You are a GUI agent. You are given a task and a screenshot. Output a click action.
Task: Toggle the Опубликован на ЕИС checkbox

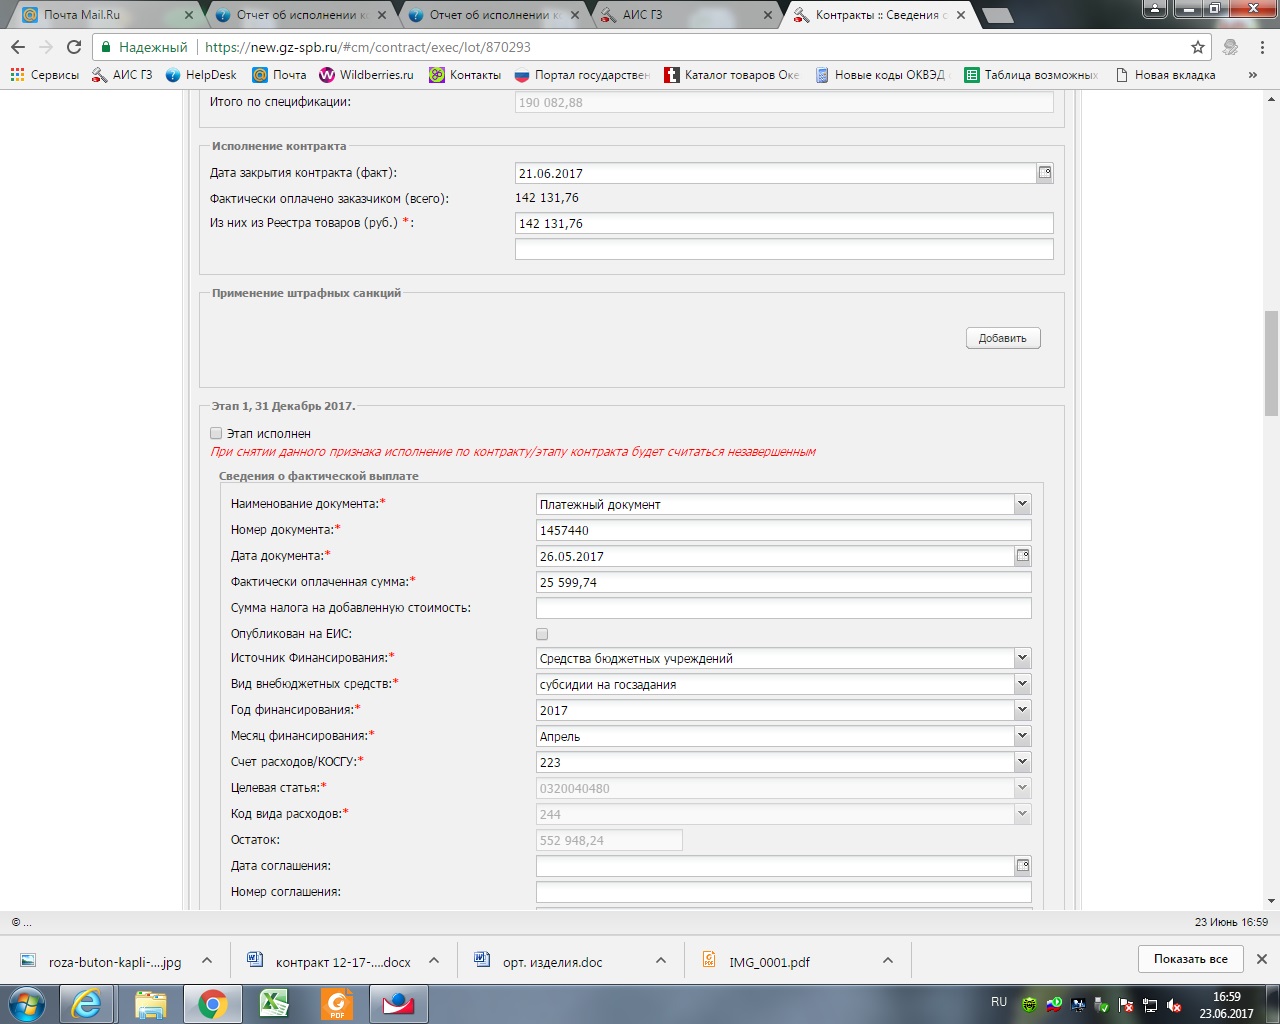point(542,634)
